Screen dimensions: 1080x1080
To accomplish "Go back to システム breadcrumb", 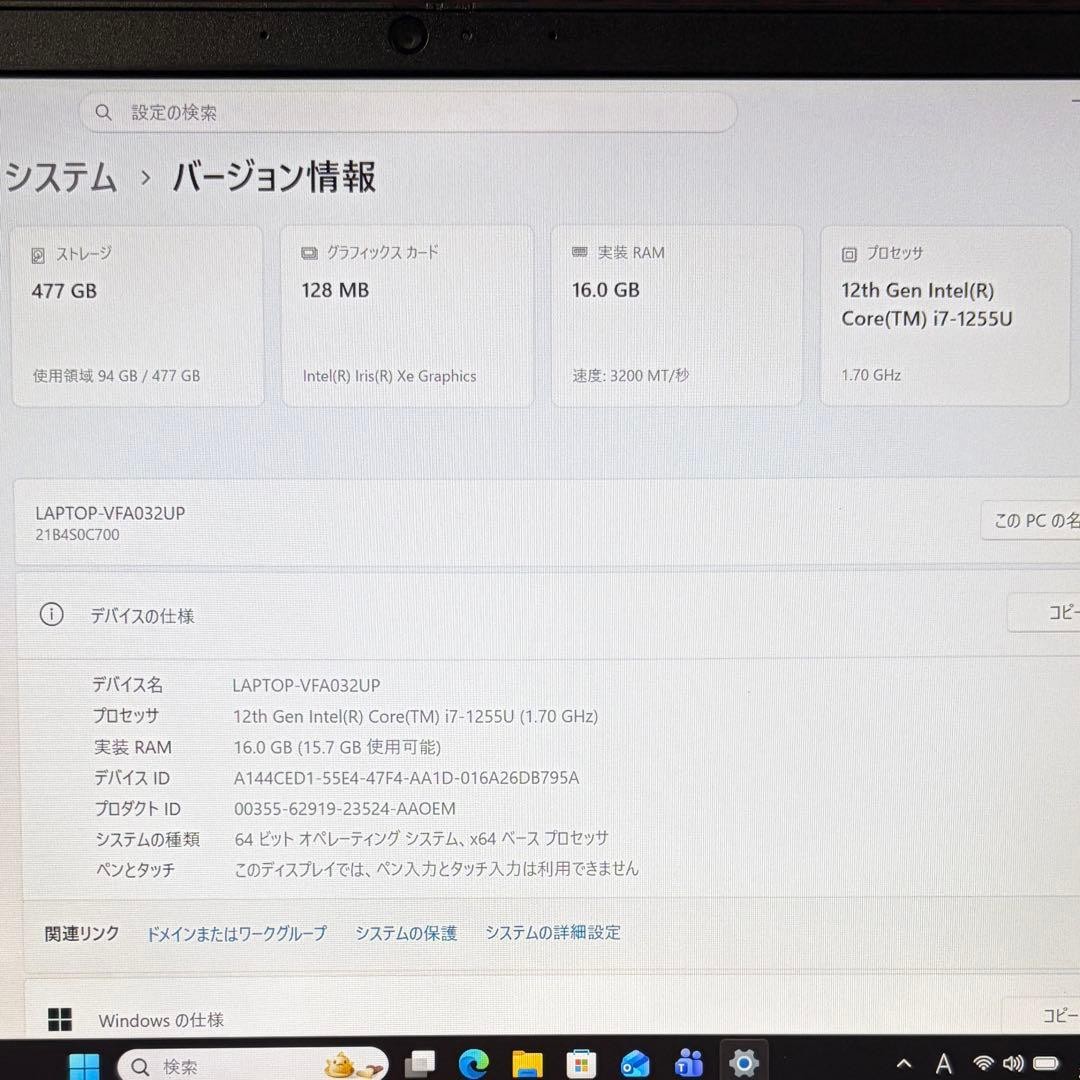I will 61,177.
